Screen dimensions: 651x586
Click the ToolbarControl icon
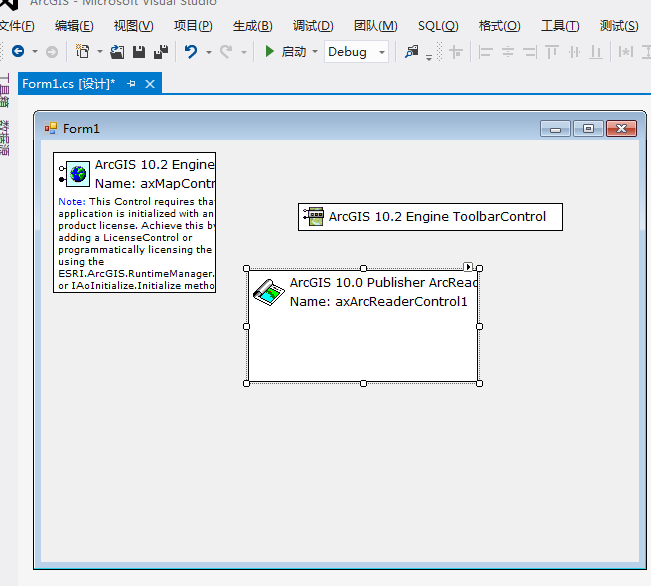(x=314, y=216)
